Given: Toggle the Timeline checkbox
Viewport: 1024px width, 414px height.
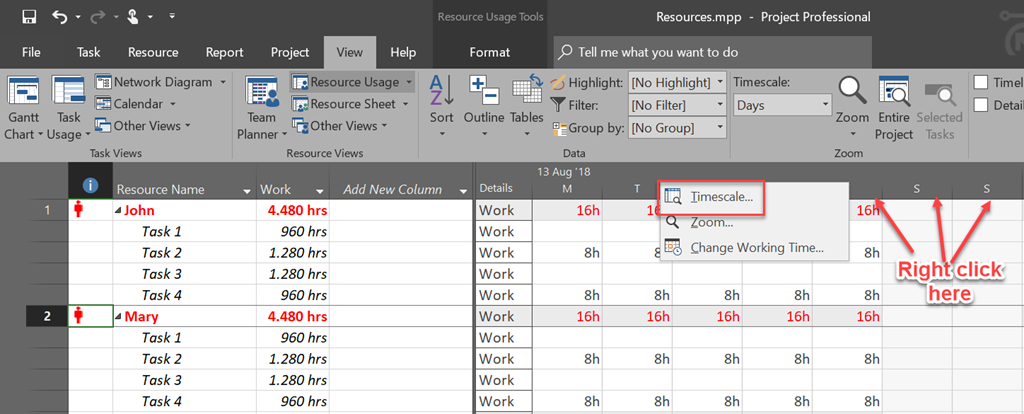Looking at the screenshot, I should click(x=981, y=83).
